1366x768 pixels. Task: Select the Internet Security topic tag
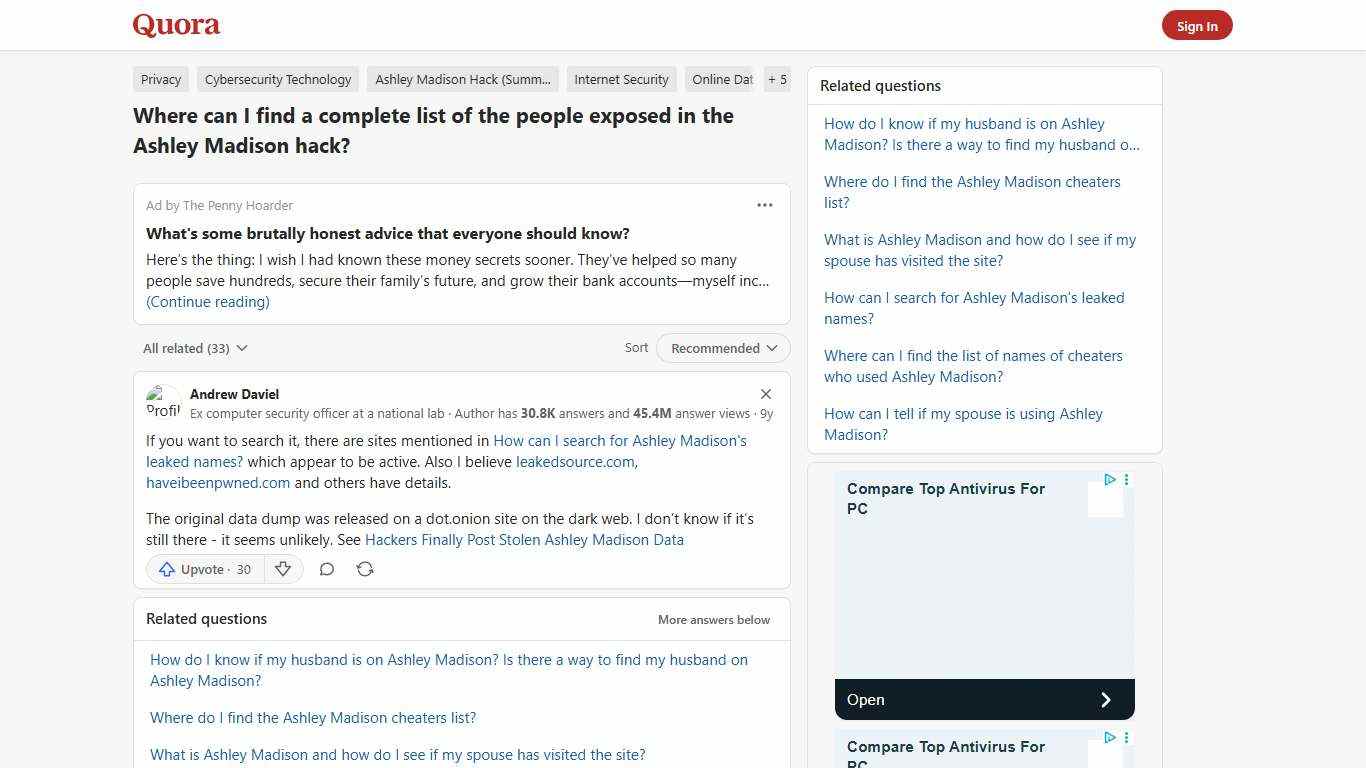[x=621, y=79]
